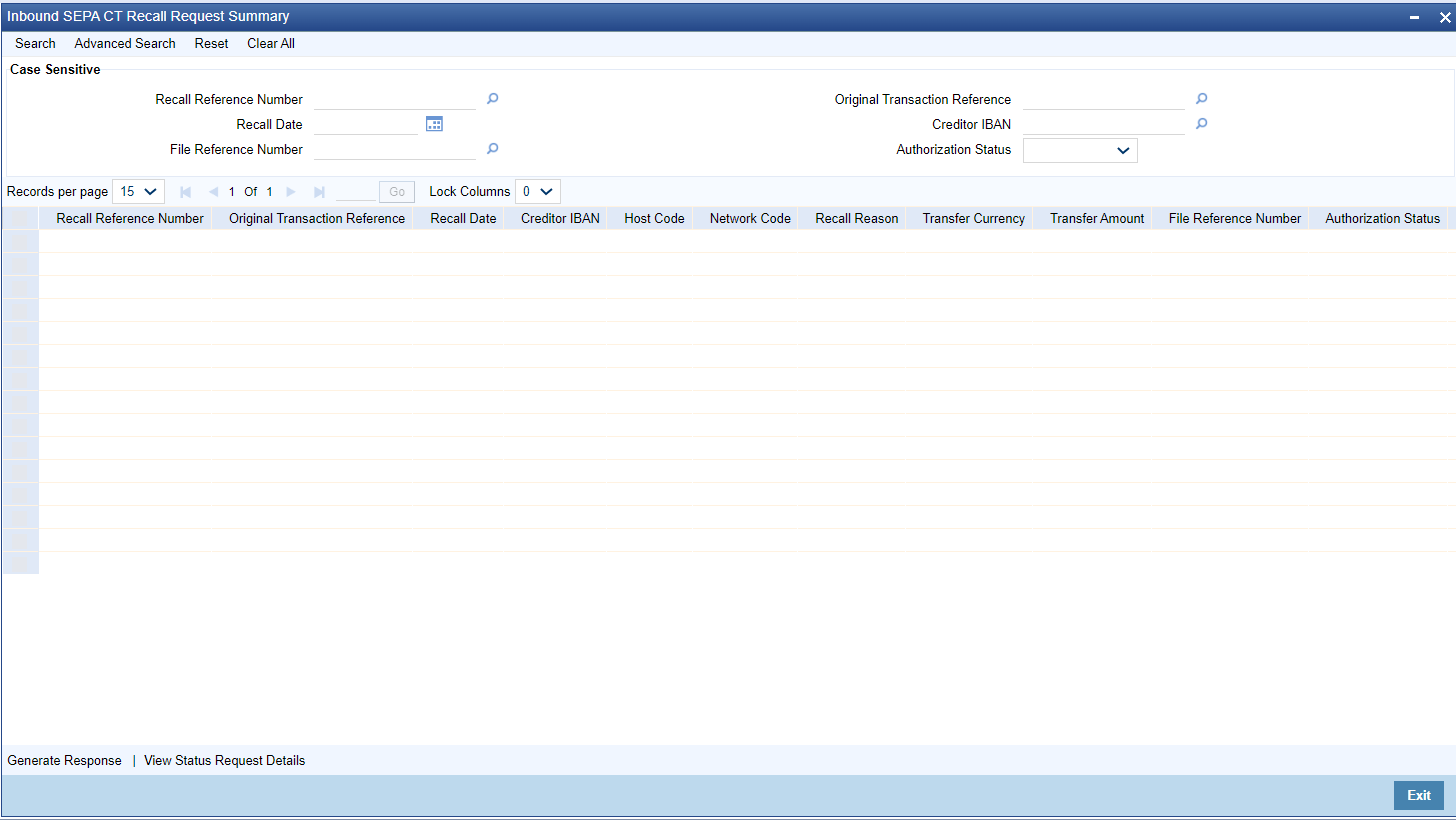Open lookup for Creditor IBAN
This screenshot has width=1456, height=820.
[x=1201, y=124]
